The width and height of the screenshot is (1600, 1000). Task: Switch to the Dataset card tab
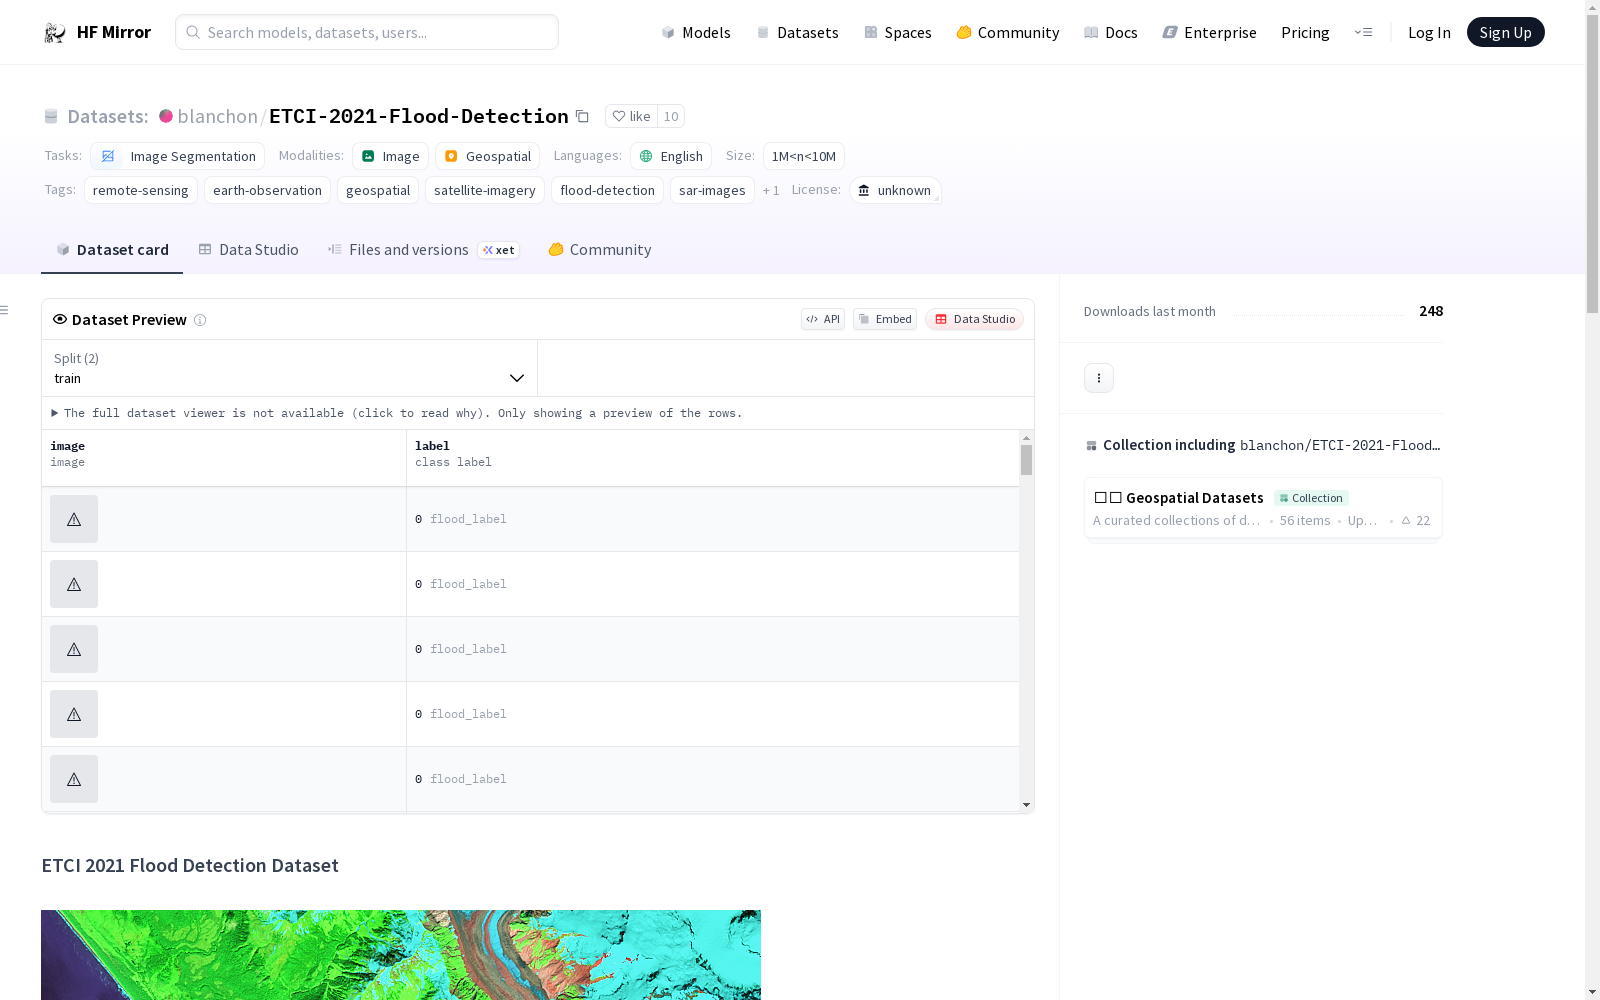tap(112, 250)
